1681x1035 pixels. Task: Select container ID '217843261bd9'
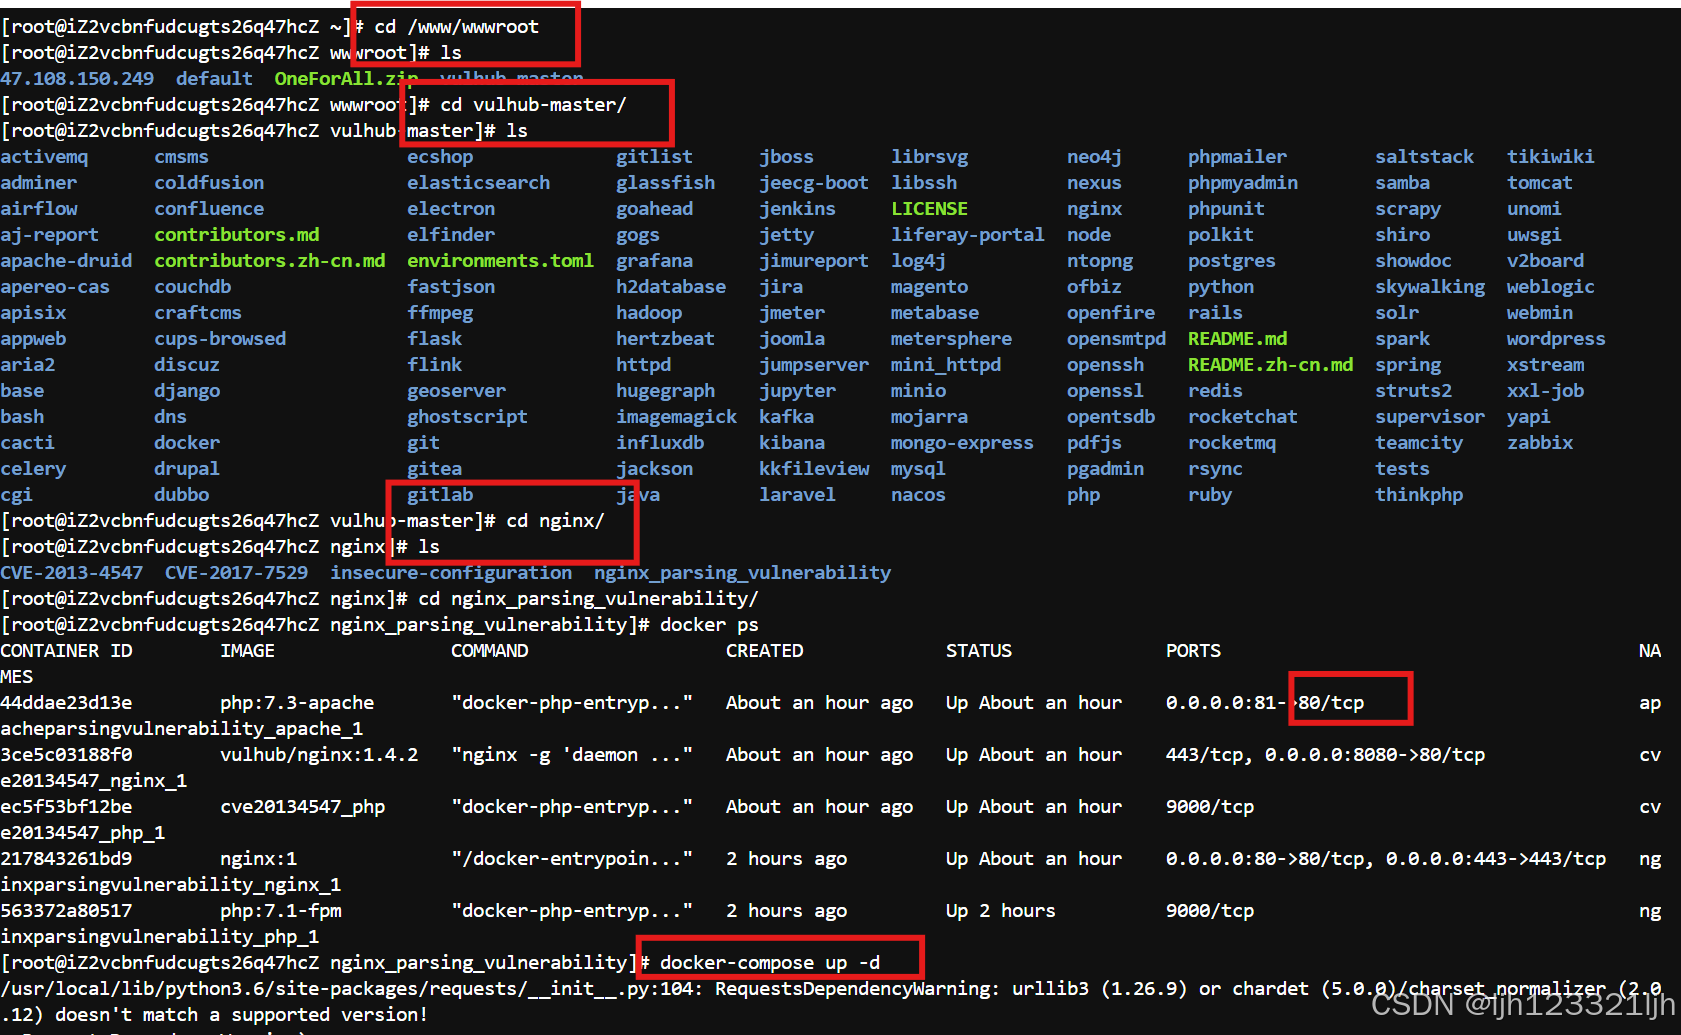[x=66, y=859]
